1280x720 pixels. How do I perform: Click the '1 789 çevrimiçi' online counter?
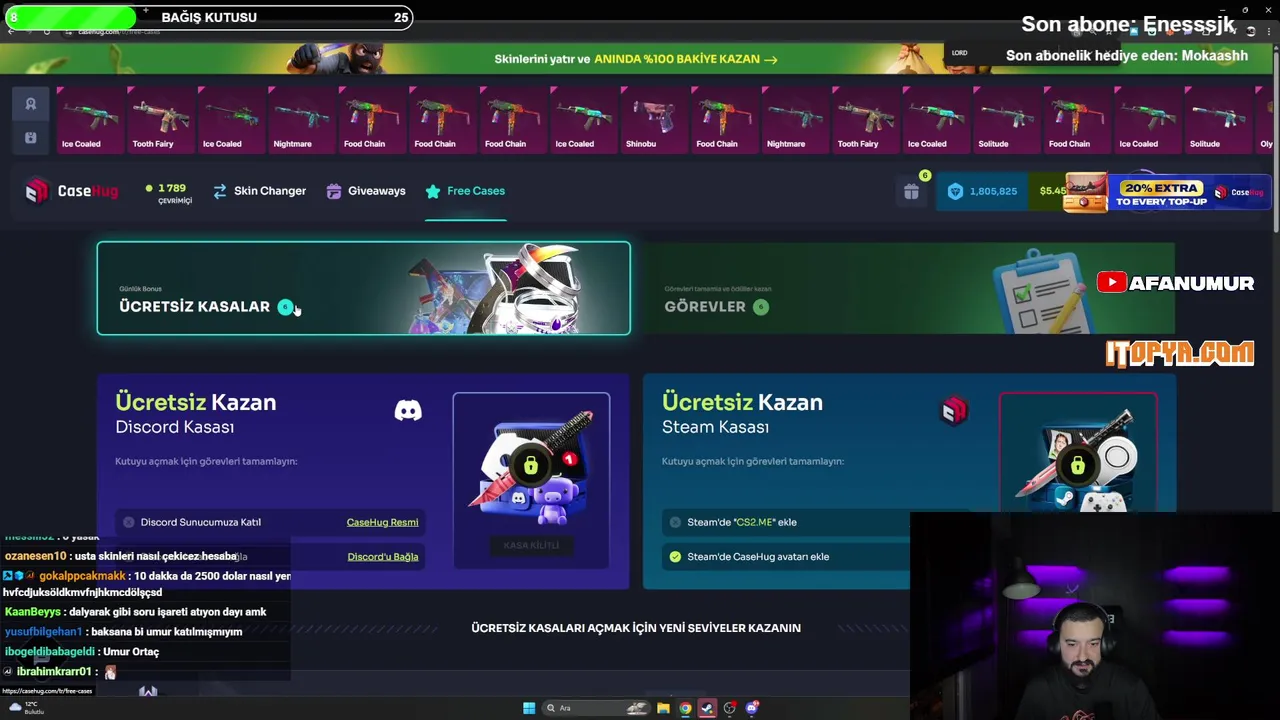pos(169,193)
